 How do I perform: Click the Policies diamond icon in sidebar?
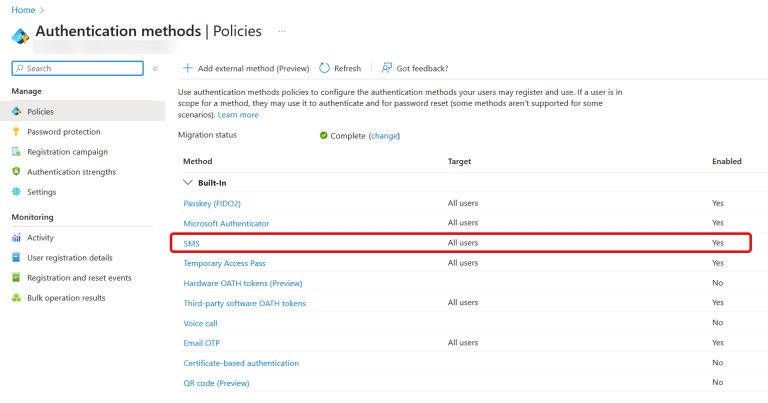[16, 111]
